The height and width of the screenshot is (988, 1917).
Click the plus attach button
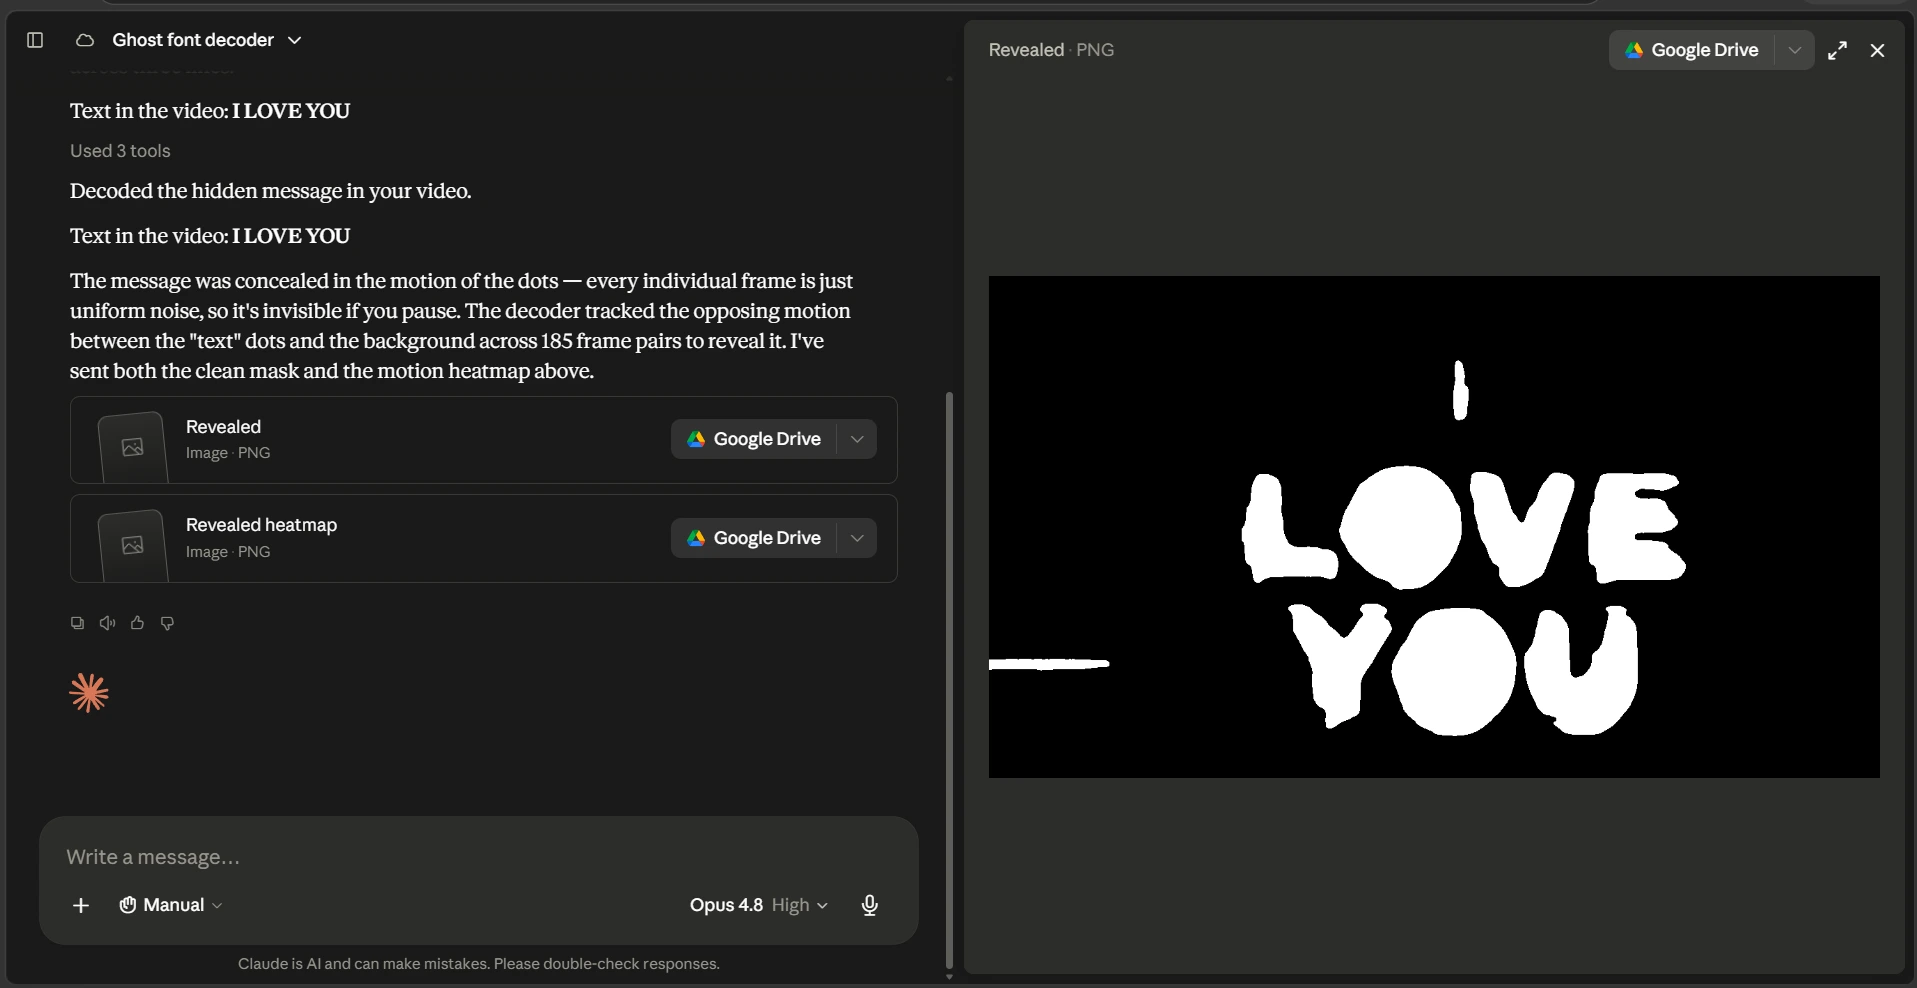[81, 905]
